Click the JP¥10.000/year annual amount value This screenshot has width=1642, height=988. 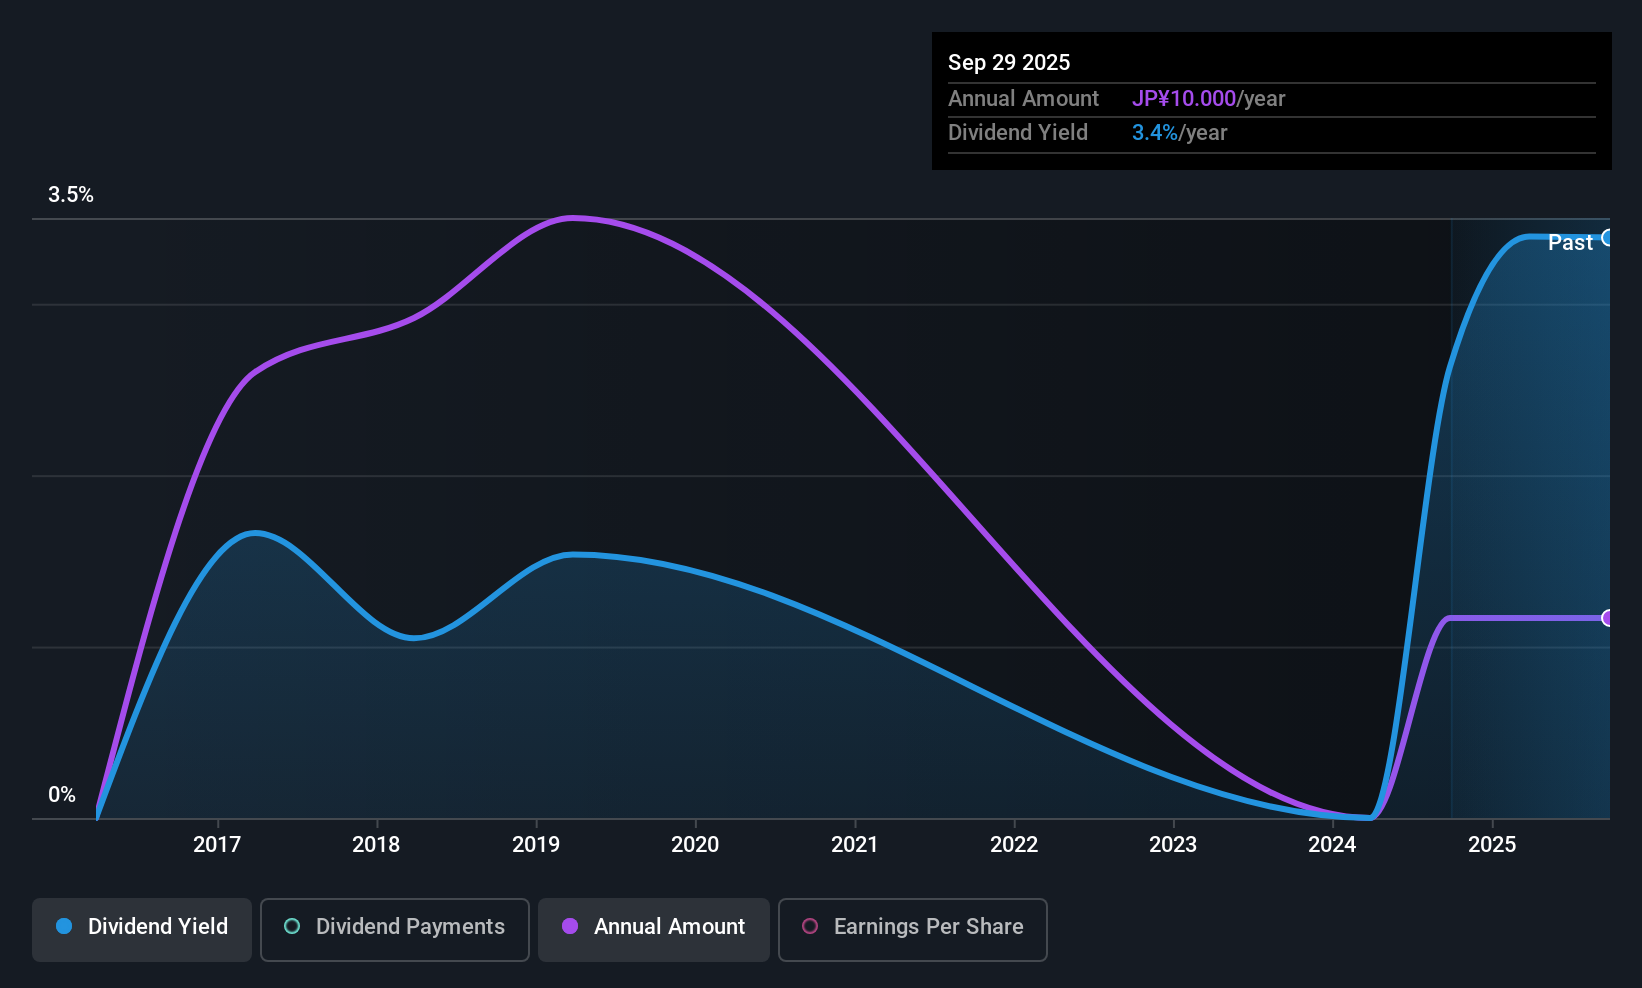(1208, 99)
